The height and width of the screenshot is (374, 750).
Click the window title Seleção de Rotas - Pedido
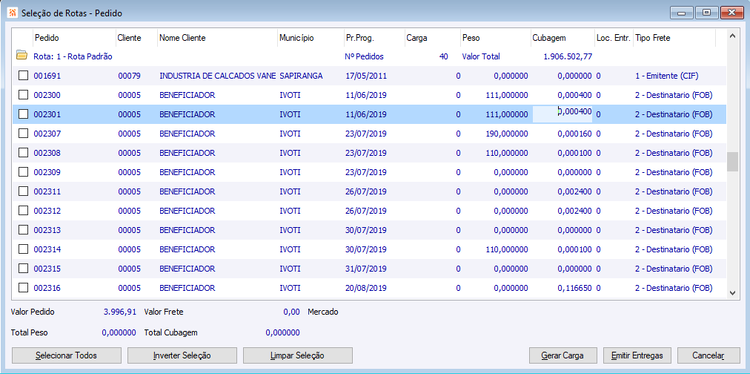click(72, 13)
